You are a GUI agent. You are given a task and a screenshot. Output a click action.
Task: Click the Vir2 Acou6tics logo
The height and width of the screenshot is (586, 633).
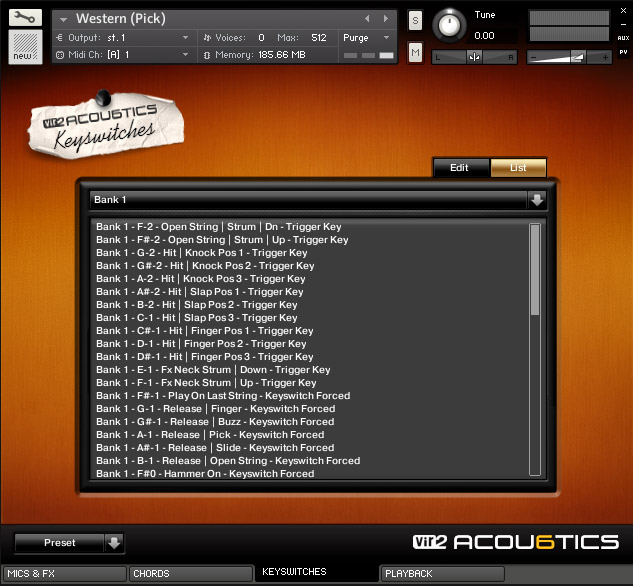click(x=516, y=542)
